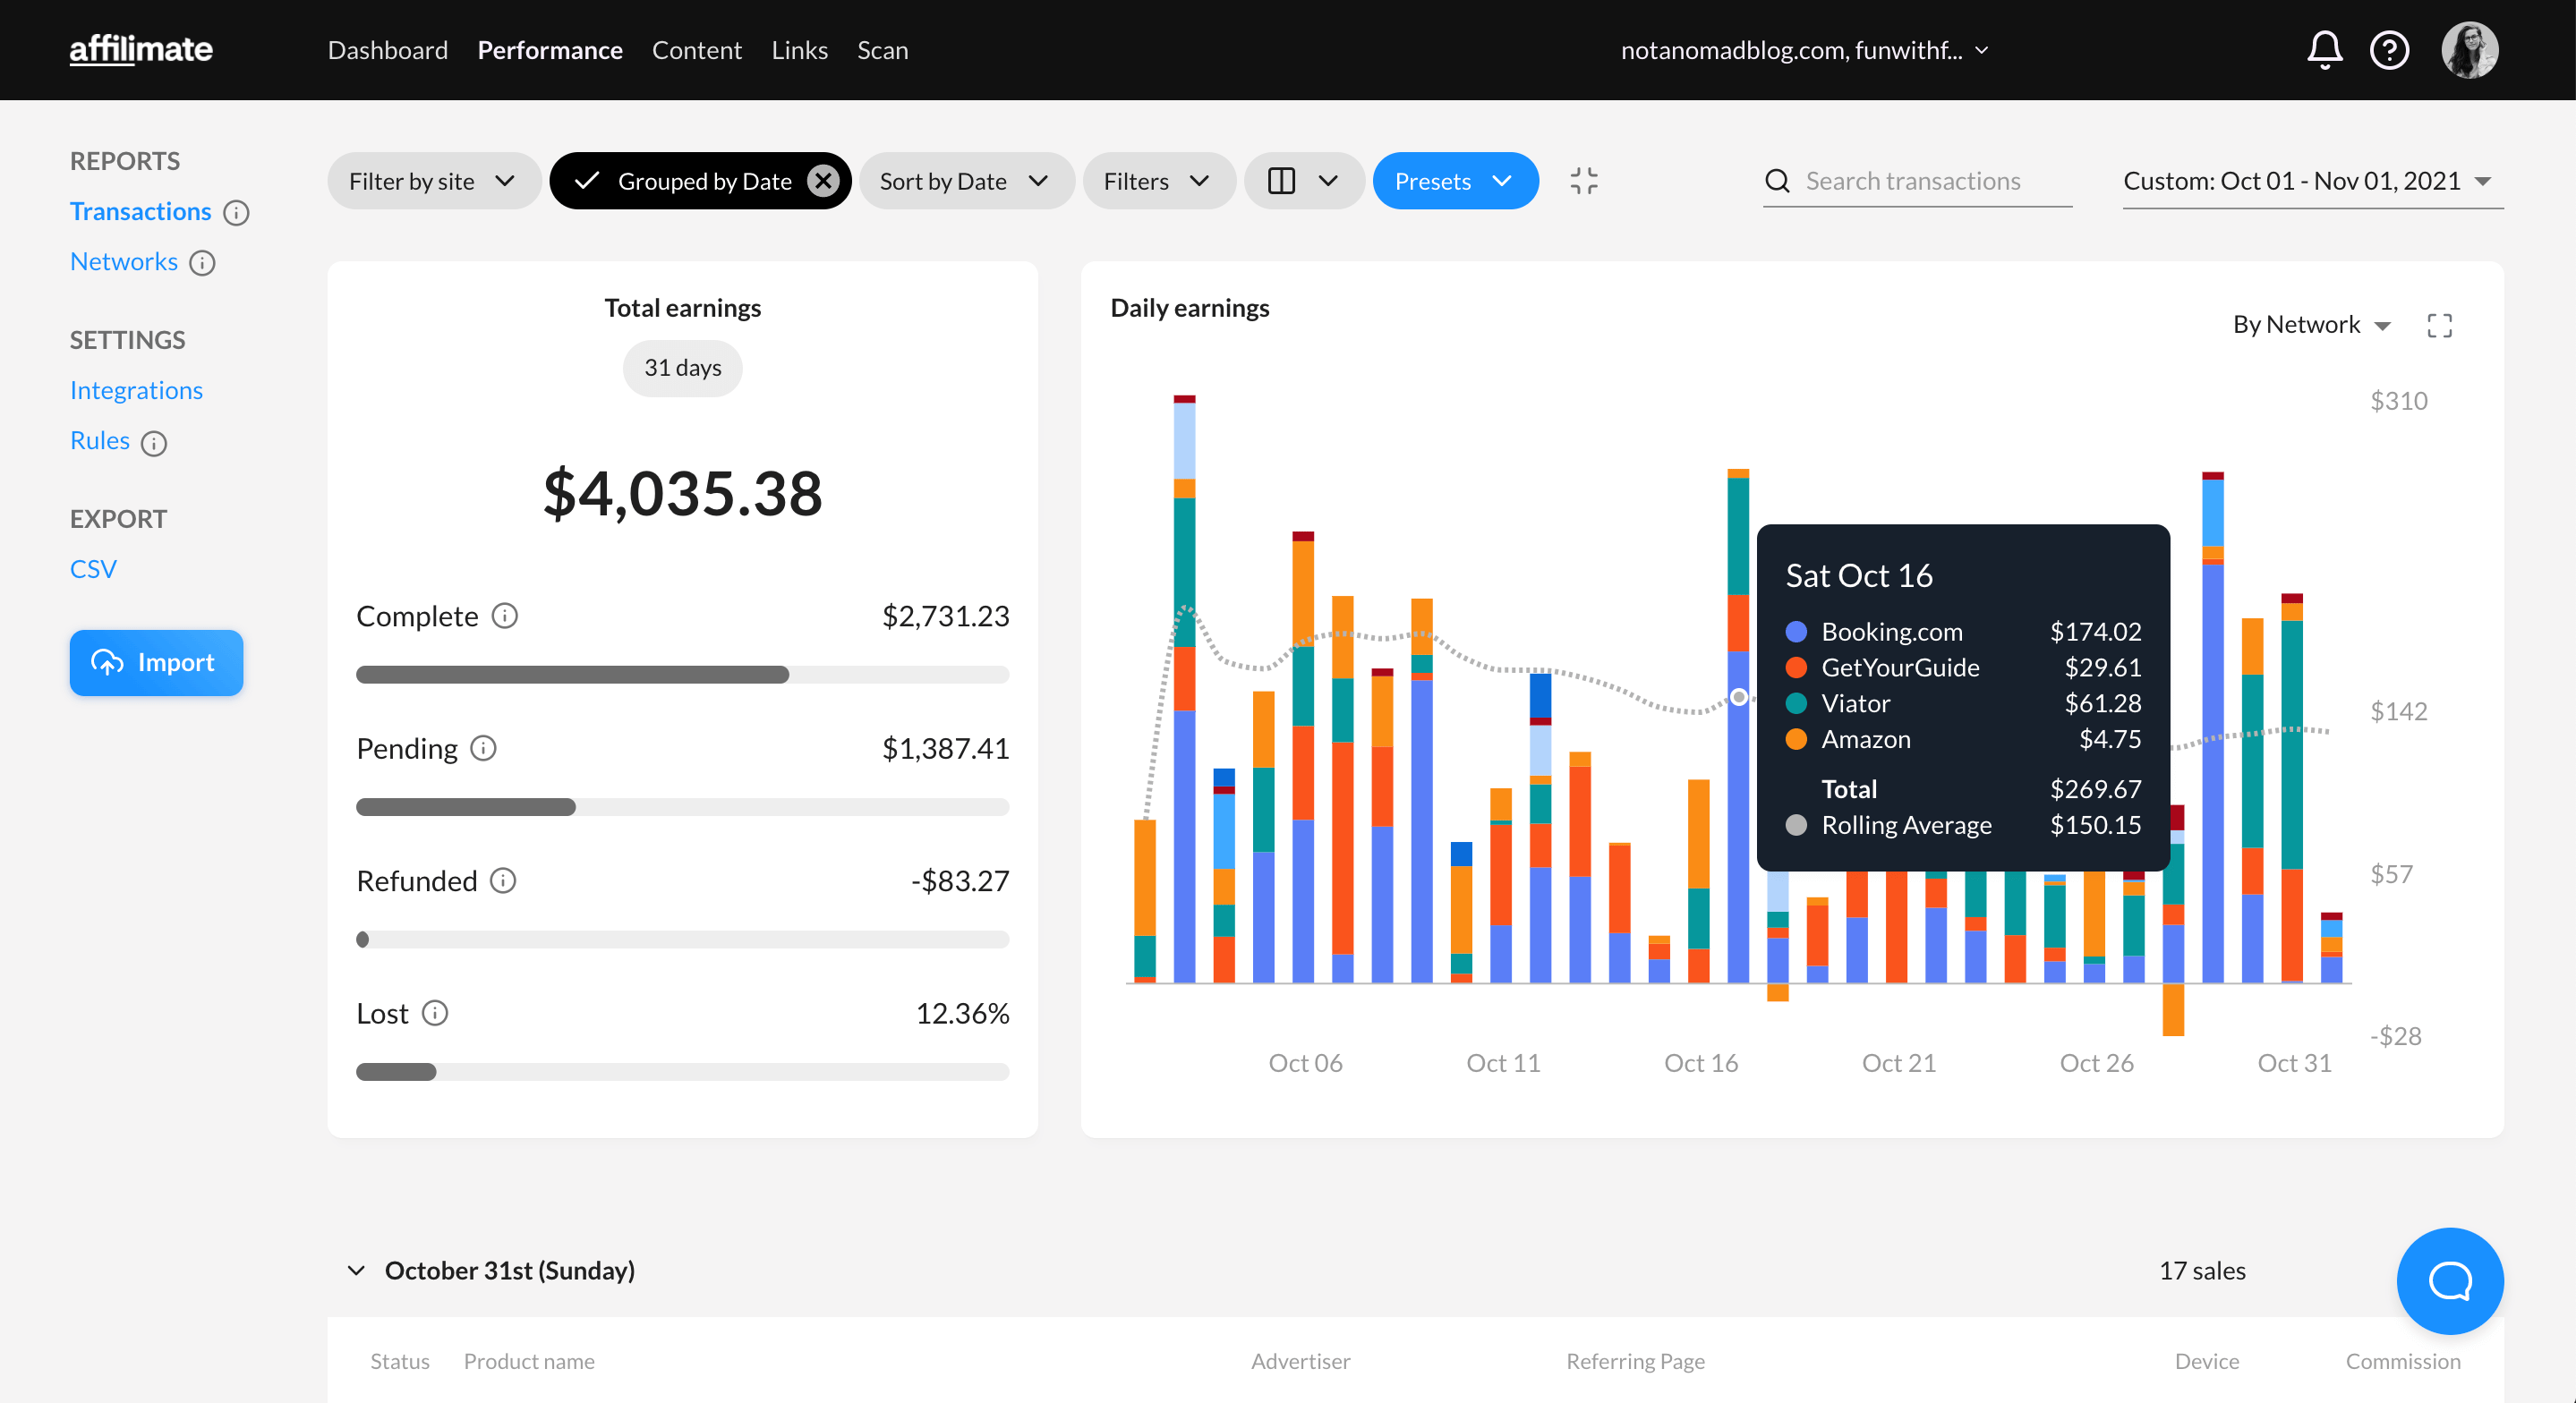Click the Pending earnings progress bar
This screenshot has width=2576, height=1403.
pyautogui.click(x=682, y=807)
